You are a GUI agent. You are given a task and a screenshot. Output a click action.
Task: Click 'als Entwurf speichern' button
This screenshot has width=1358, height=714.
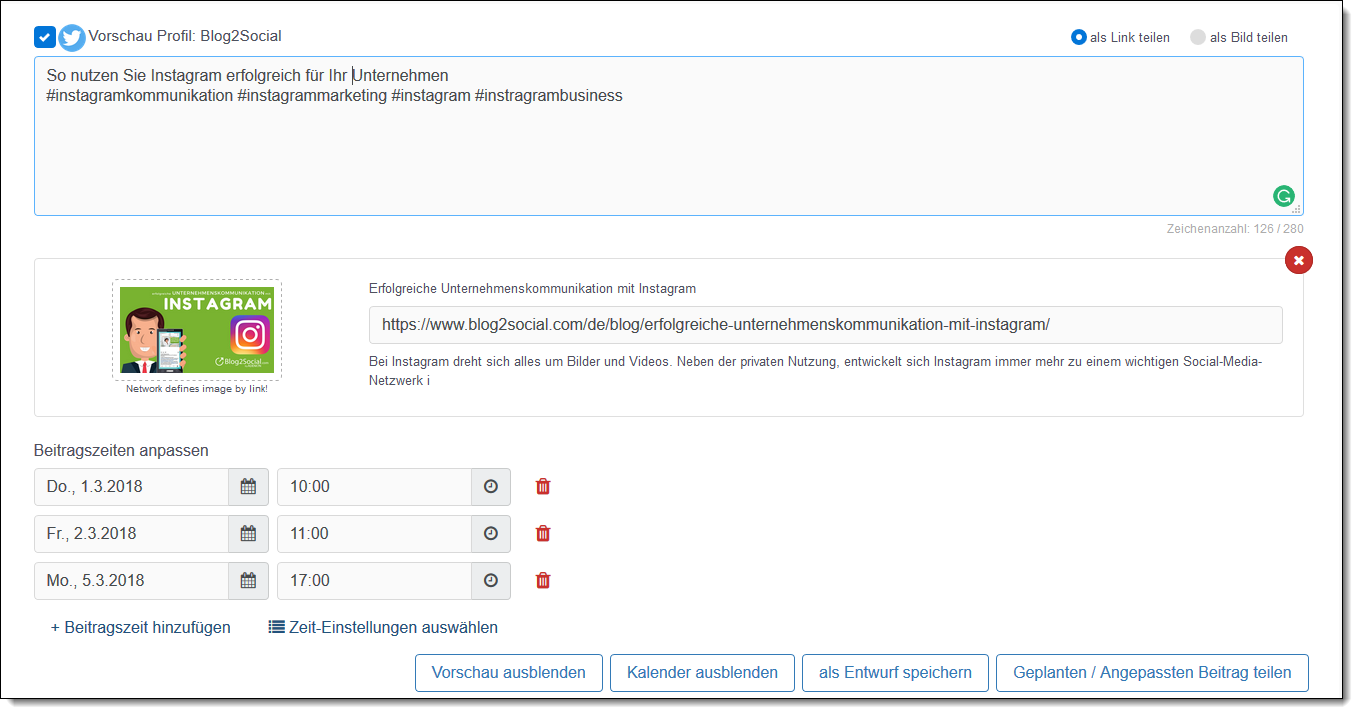tap(895, 673)
